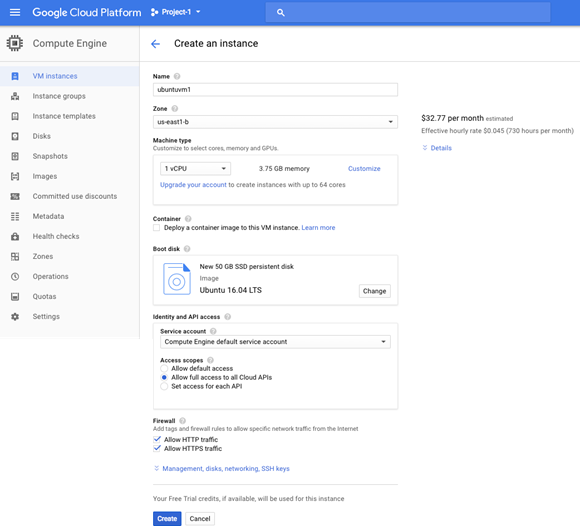
Task: Click the help icon next to Zone
Action: [x=175, y=108]
